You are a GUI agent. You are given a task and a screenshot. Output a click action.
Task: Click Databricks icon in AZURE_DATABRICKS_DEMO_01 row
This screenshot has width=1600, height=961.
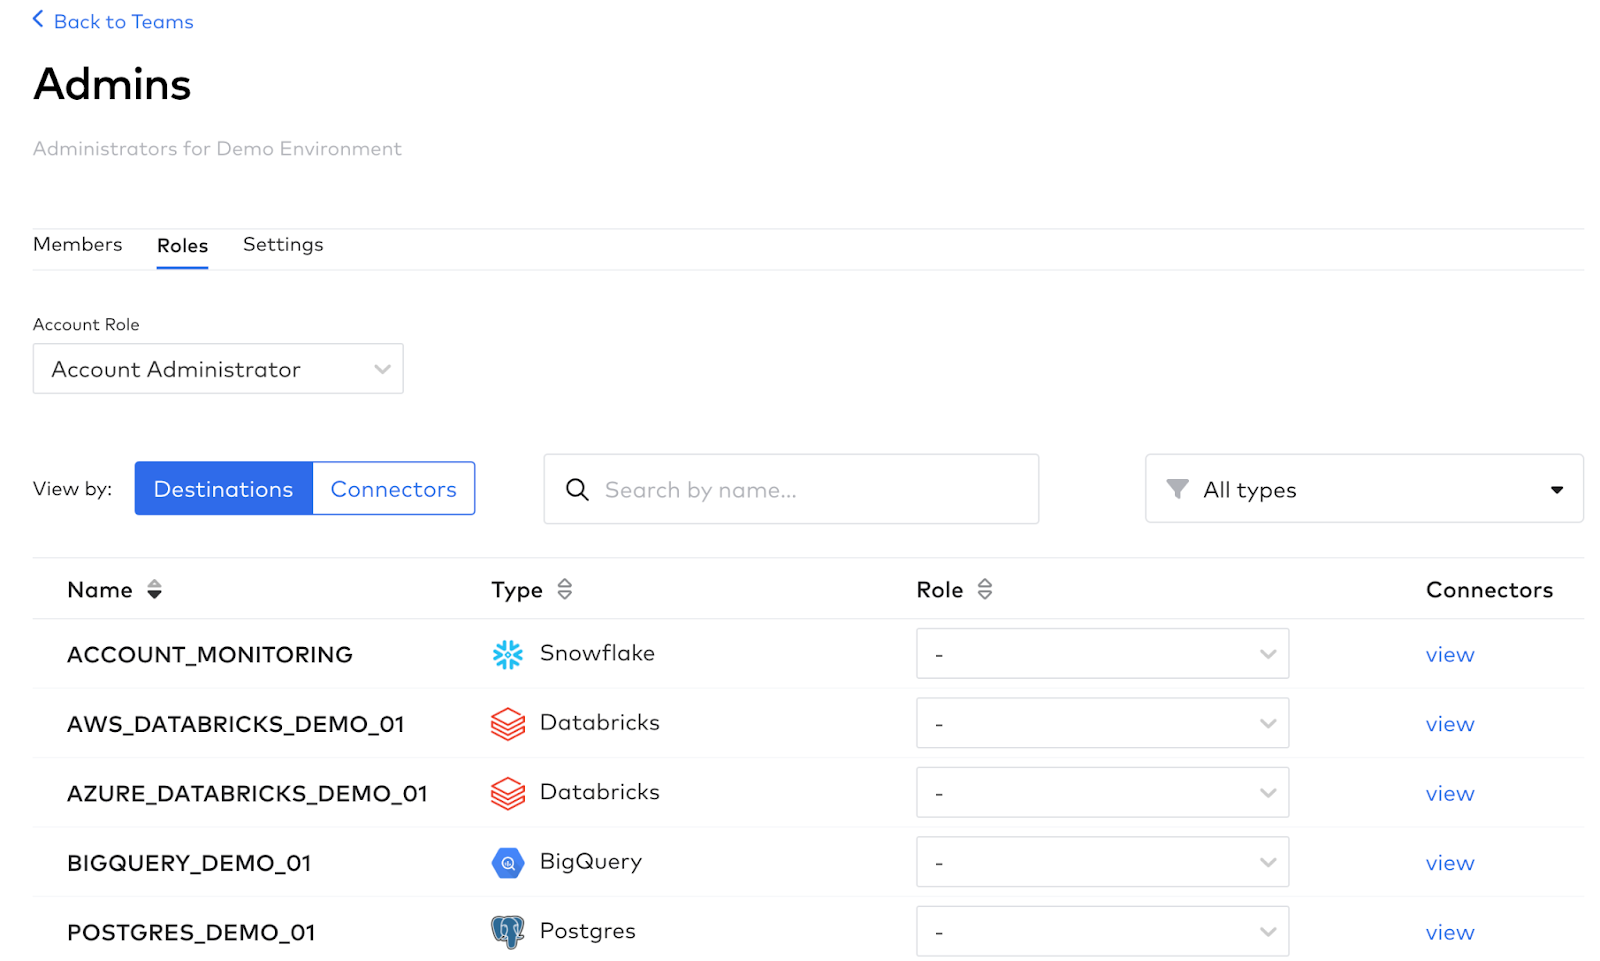pos(508,793)
